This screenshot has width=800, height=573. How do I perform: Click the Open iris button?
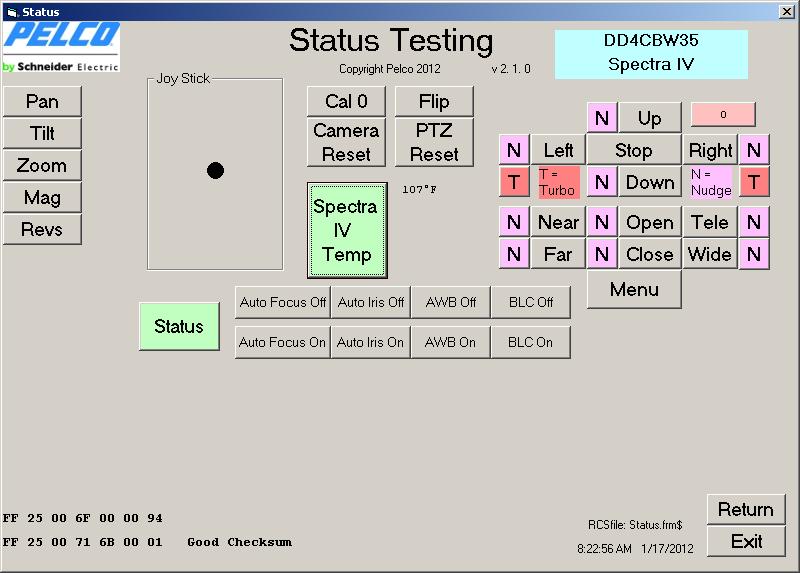coord(650,222)
